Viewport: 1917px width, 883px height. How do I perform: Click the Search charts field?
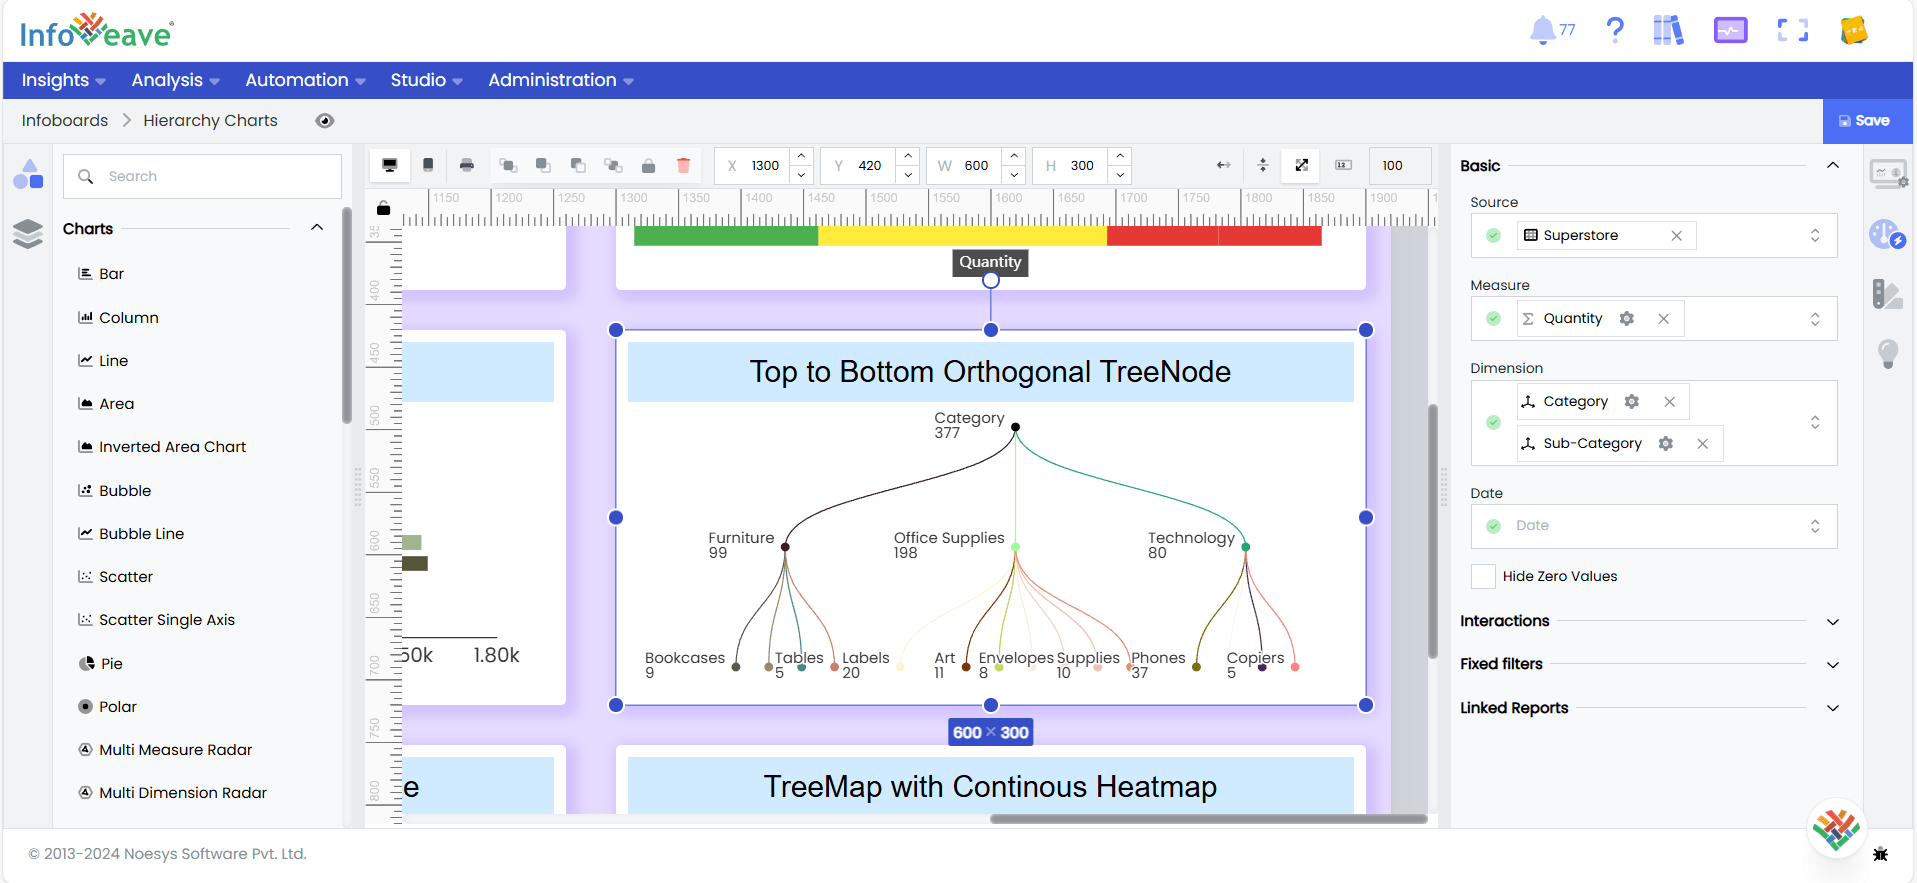[202, 176]
